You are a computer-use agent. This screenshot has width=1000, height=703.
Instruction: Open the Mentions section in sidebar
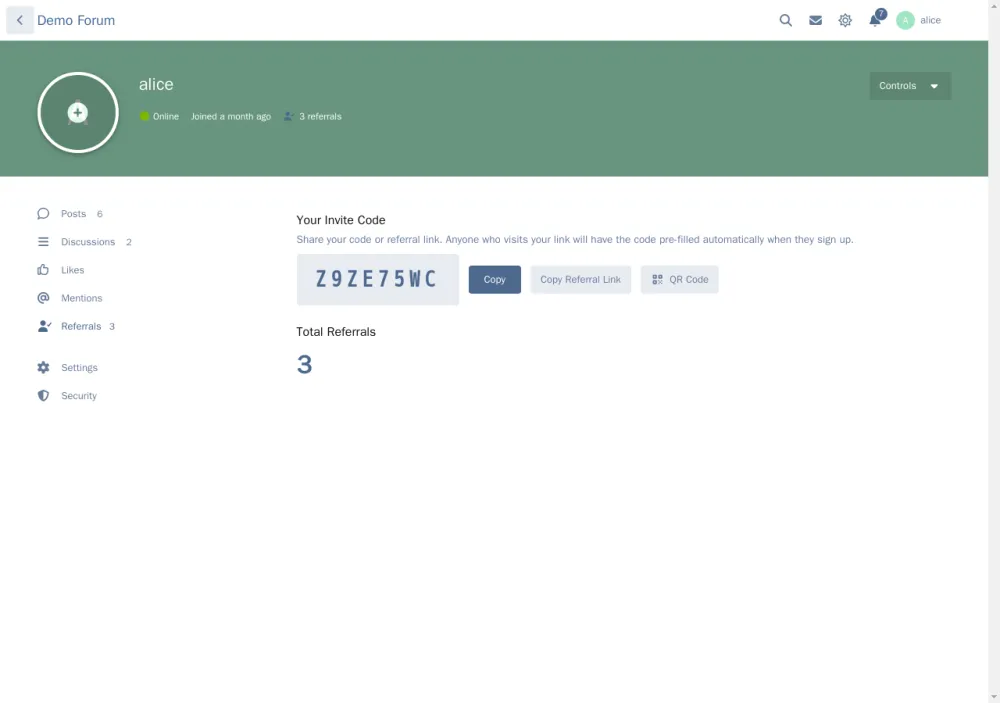(70, 298)
